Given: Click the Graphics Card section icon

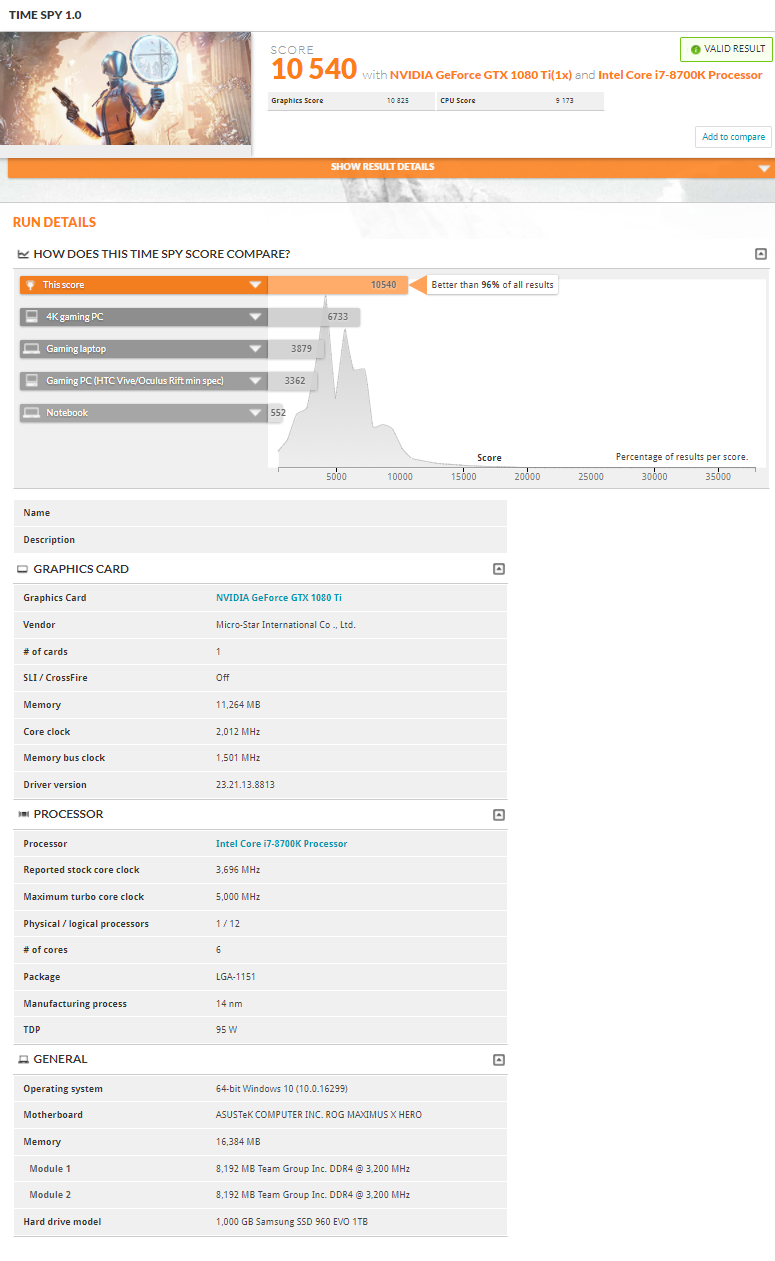Looking at the screenshot, I should tap(23, 569).
